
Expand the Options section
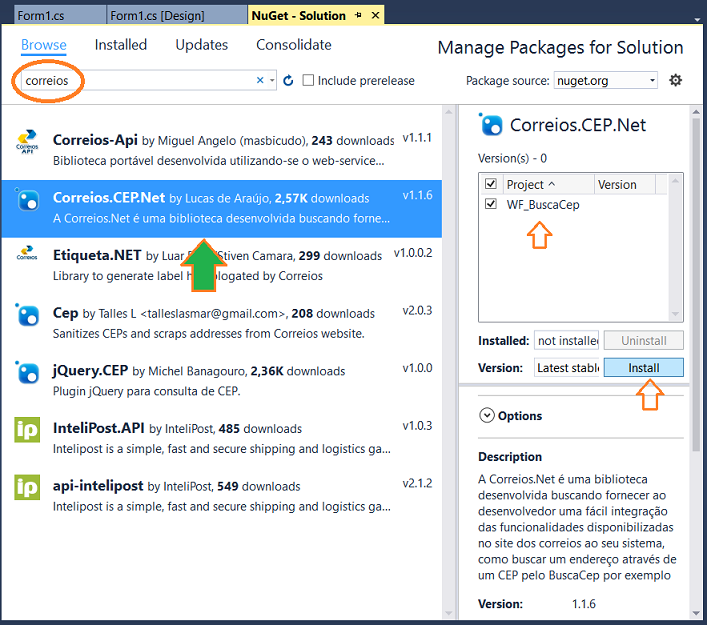pos(487,415)
